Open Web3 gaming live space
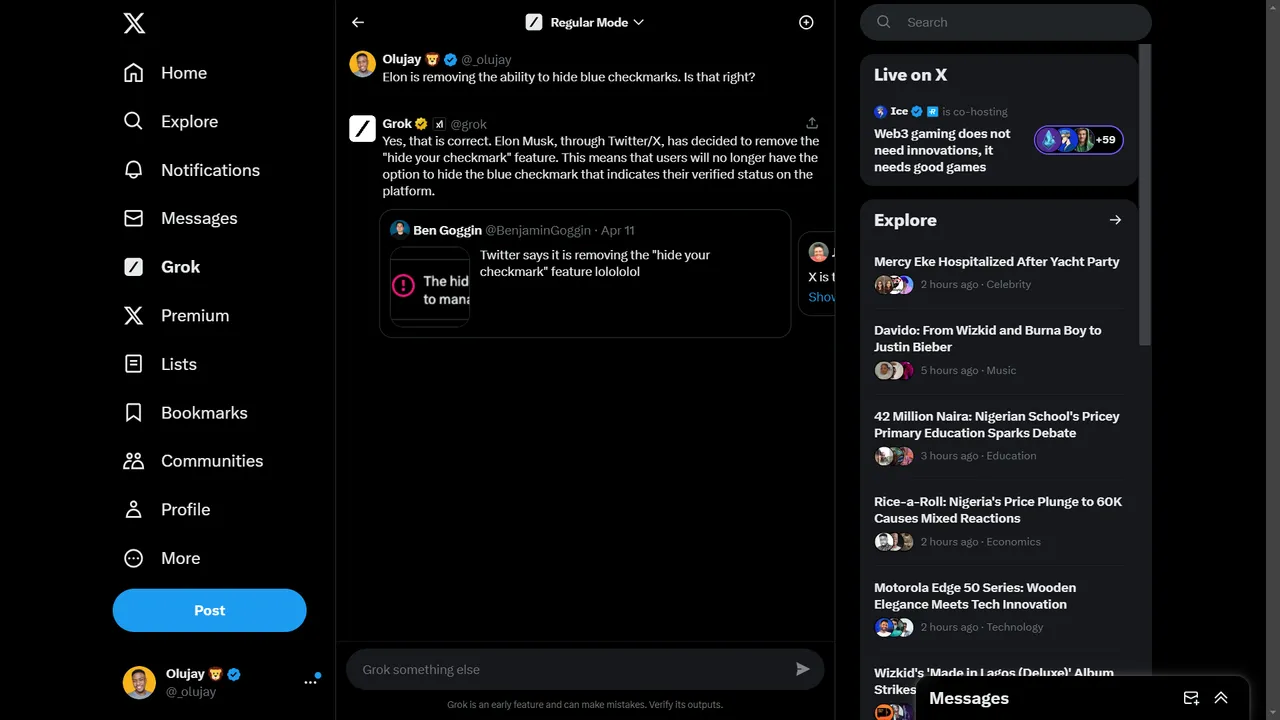The image size is (1280, 720). tap(942, 150)
